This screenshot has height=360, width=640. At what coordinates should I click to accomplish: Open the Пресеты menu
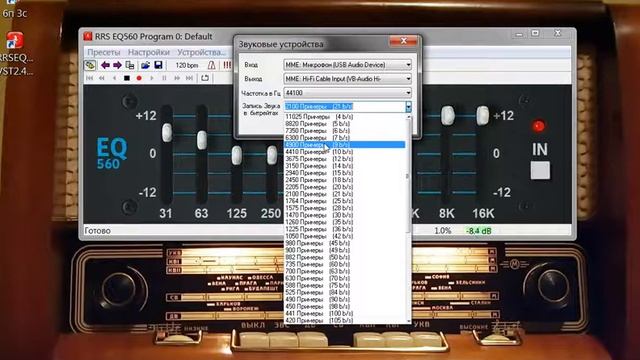point(104,52)
